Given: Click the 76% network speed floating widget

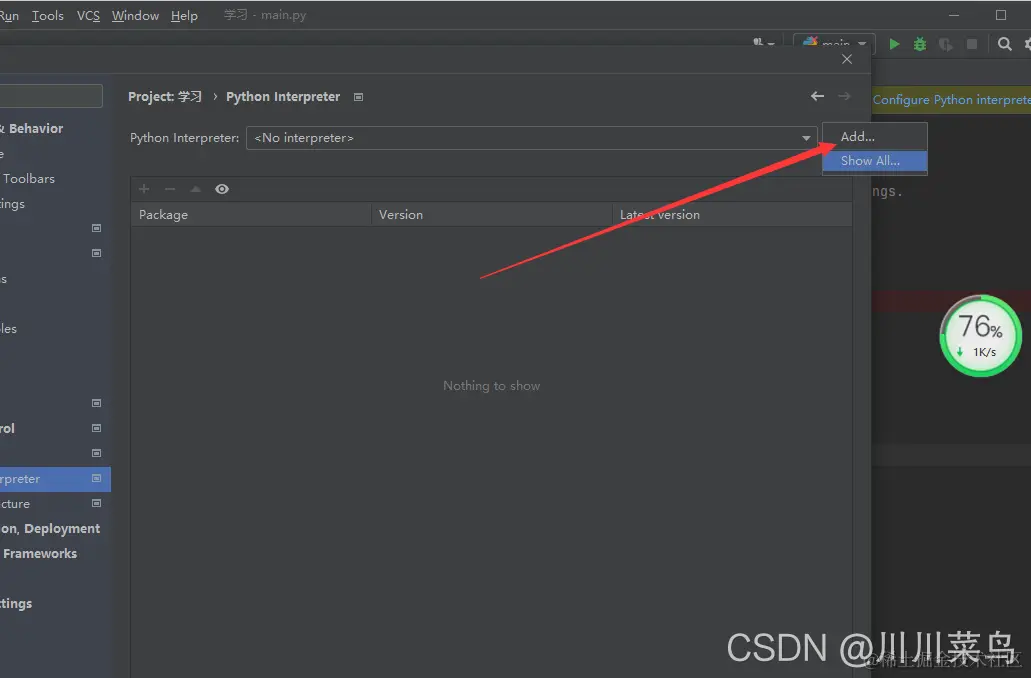Looking at the screenshot, I should pos(980,335).
